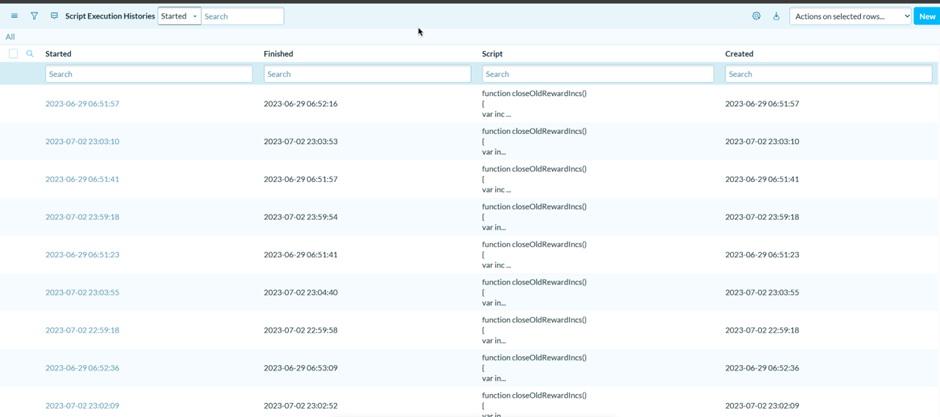The width and height of the screenshot is (940, 417).
Task: Select Finished value 2023-06-29 06:52:16
Action: [x=300, y=104]
